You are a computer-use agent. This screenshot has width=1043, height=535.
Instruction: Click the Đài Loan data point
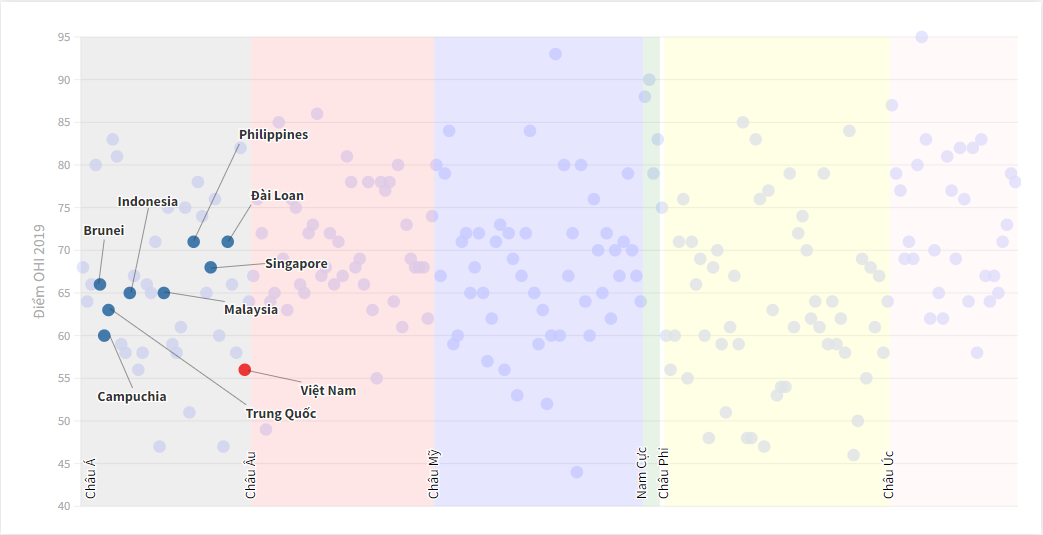(x=228, y=242)
